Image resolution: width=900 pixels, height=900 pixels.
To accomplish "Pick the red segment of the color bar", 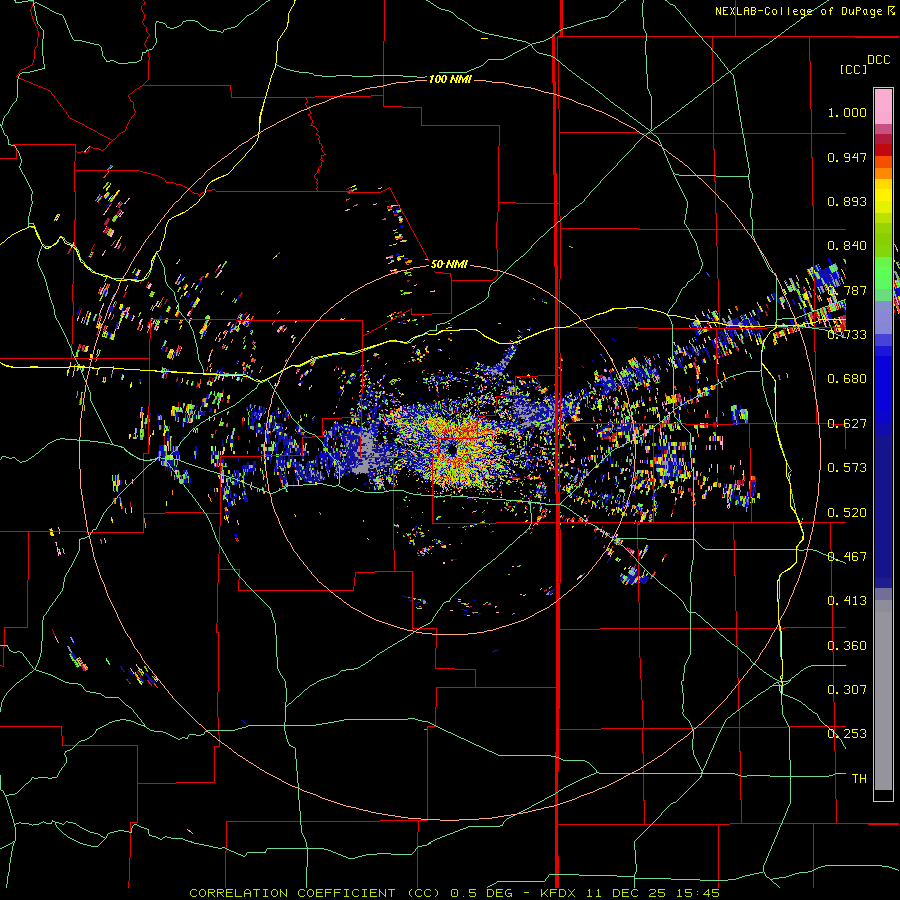I will coord(883,149).
